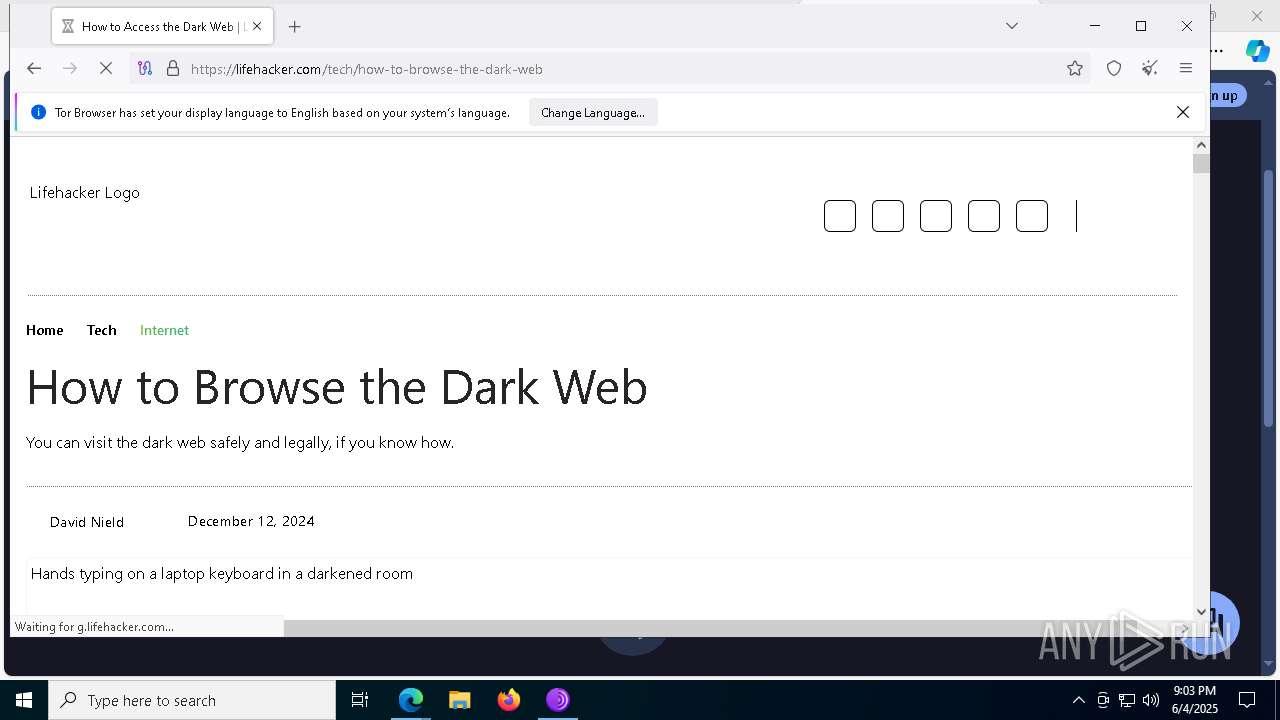Screen dimensions: 1280x720
Task: Show site security lock information
Action: (173, 69)
